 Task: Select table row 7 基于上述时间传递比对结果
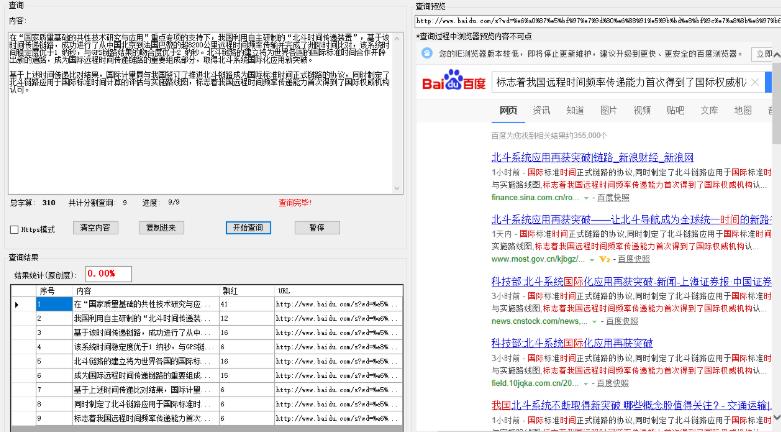tap(207, 390)
